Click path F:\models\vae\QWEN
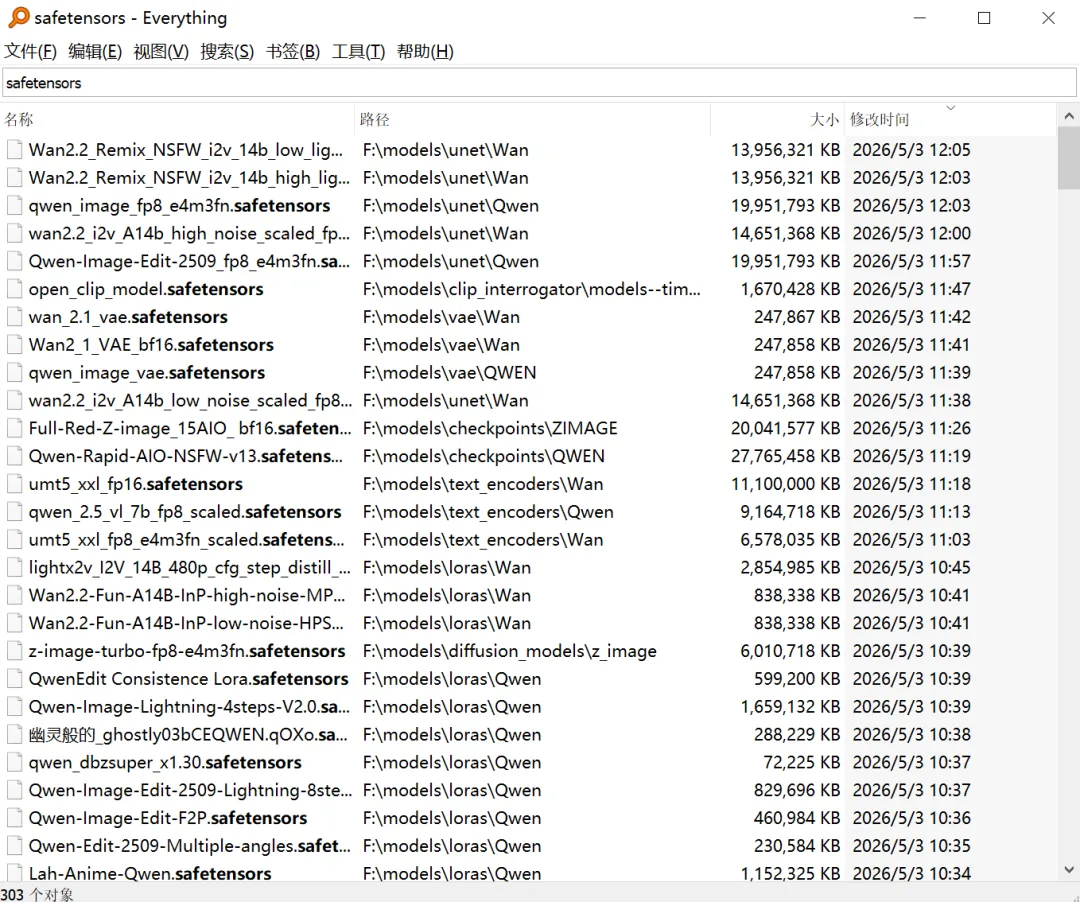The width and height of the screenshot is (1080, 902). [449, 373]
